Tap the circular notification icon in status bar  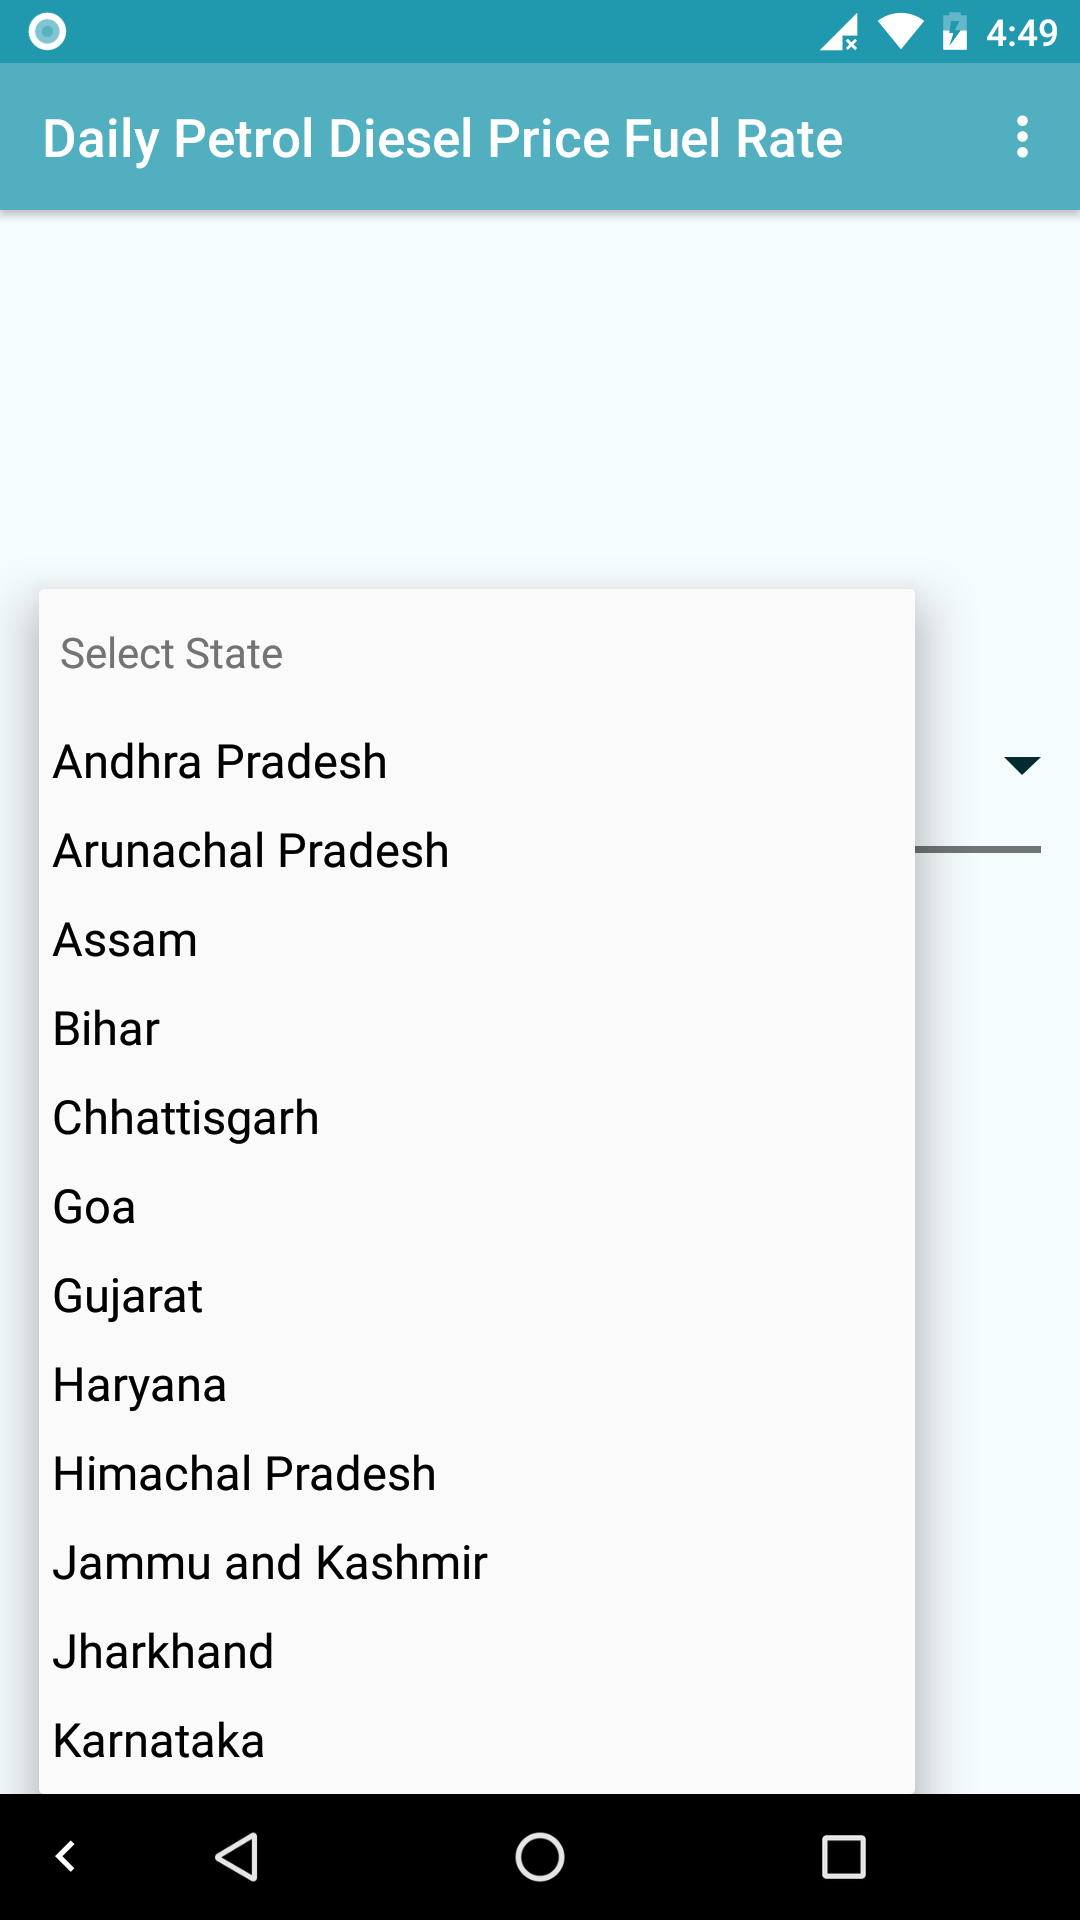[47, 32]
